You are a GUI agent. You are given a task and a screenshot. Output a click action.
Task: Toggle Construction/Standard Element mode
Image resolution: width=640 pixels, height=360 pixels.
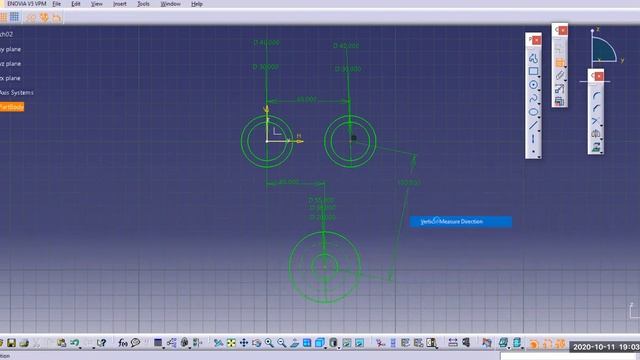coord(31,17)
